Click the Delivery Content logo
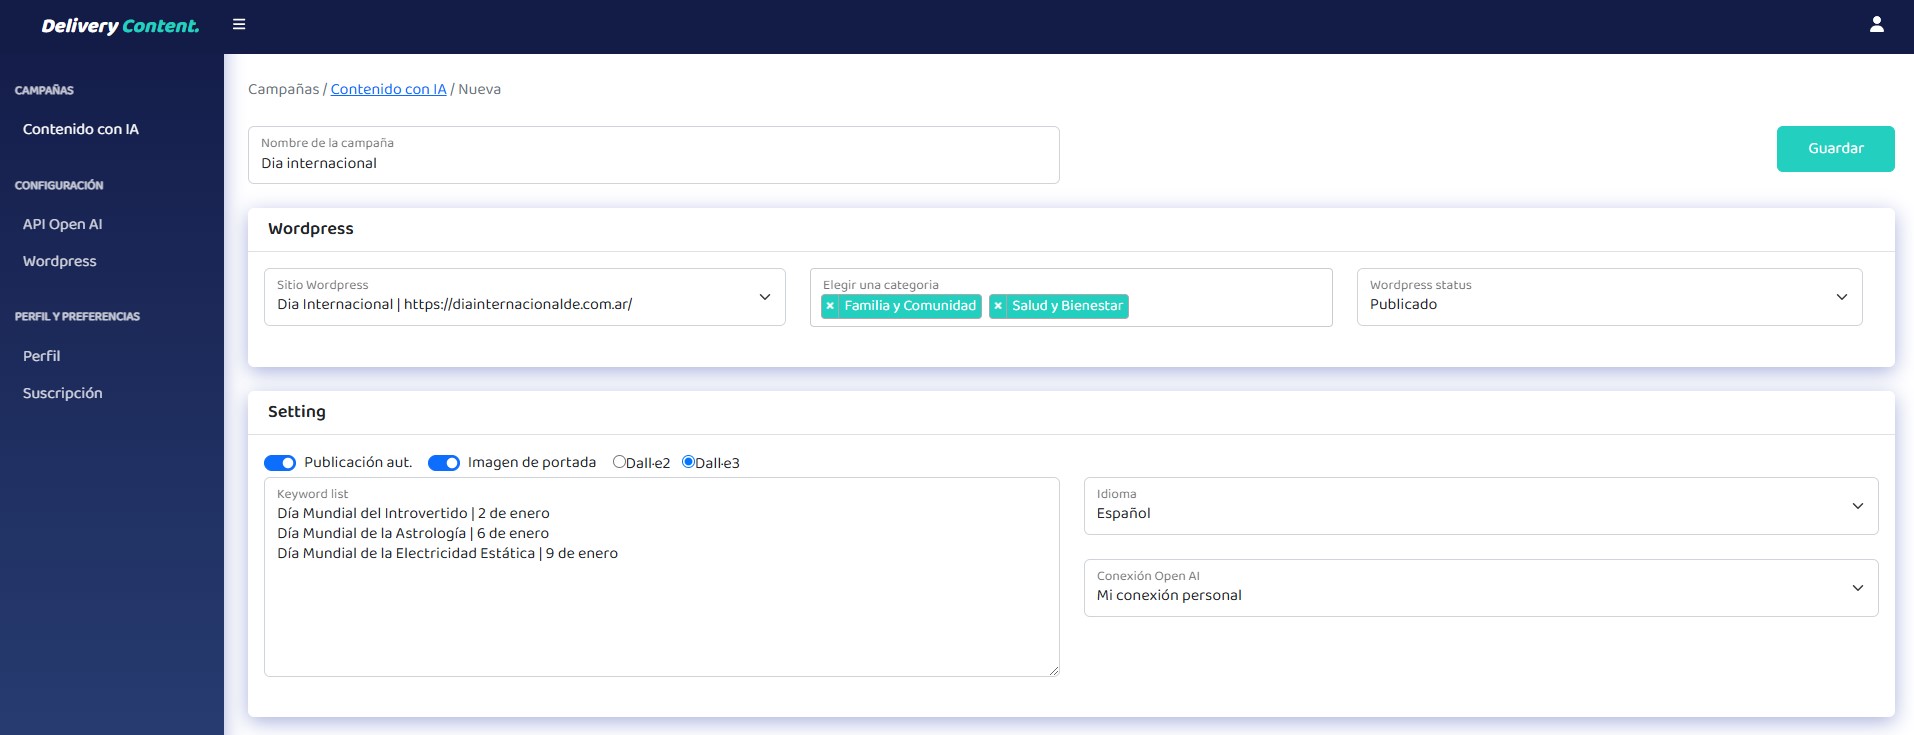This screenshot has height=735, width=1914. tap(120, 26)
